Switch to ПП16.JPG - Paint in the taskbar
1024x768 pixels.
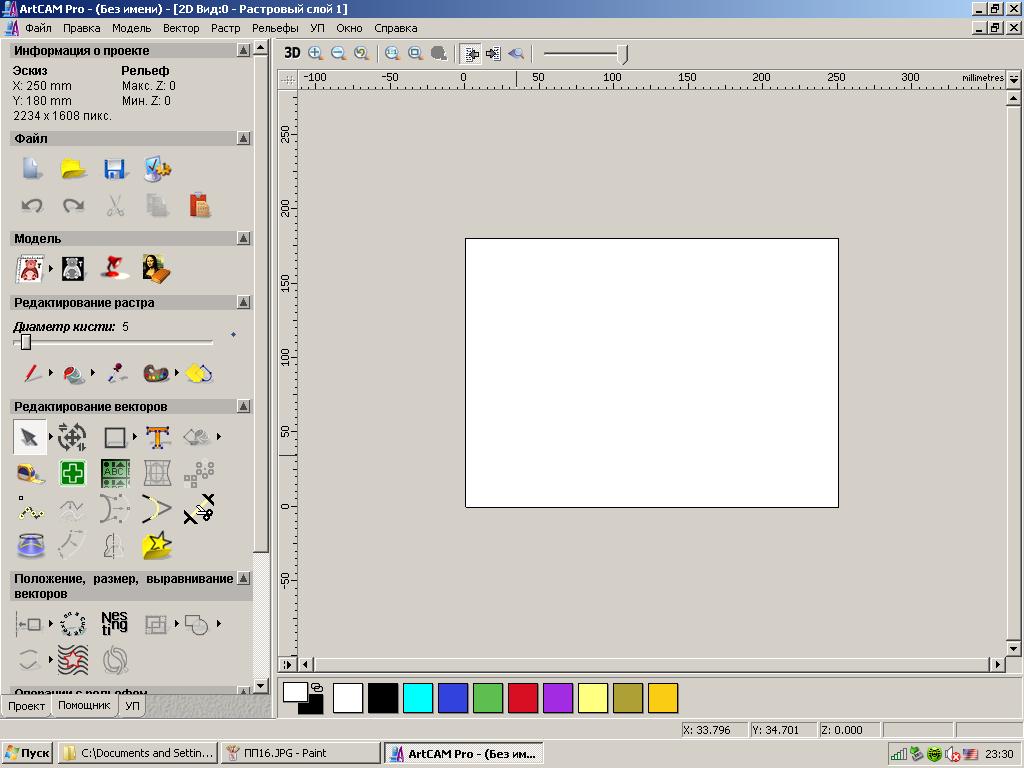300,753
